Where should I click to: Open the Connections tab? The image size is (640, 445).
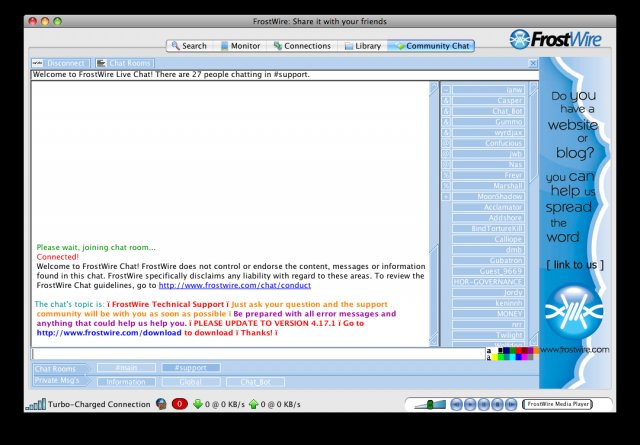(x=302, y=46)
